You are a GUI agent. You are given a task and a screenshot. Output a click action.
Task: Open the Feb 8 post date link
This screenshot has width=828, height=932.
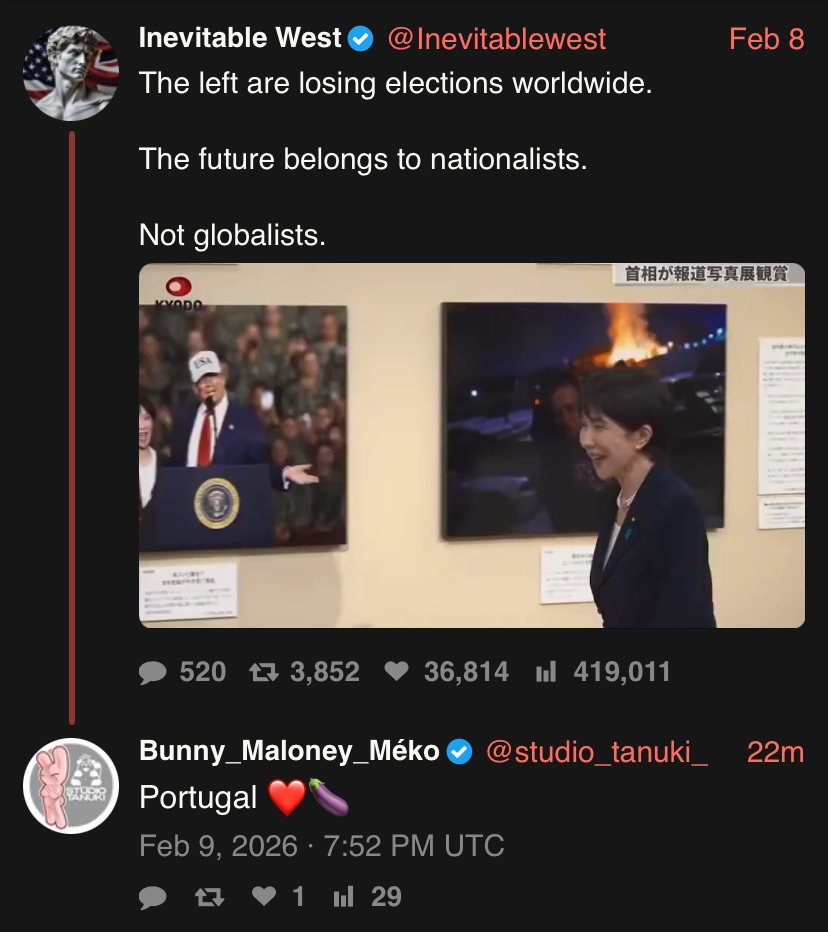[766, 39]
